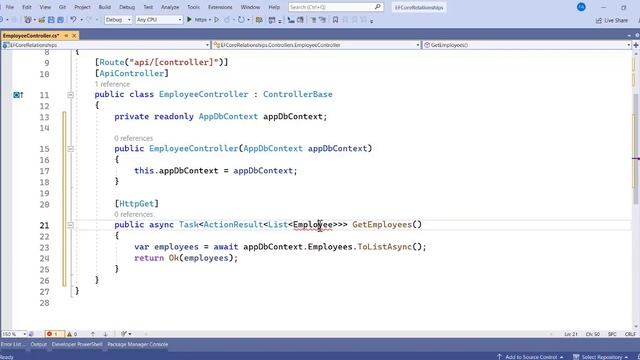Click Start Without Debugging outline play icon

point(217,20)
